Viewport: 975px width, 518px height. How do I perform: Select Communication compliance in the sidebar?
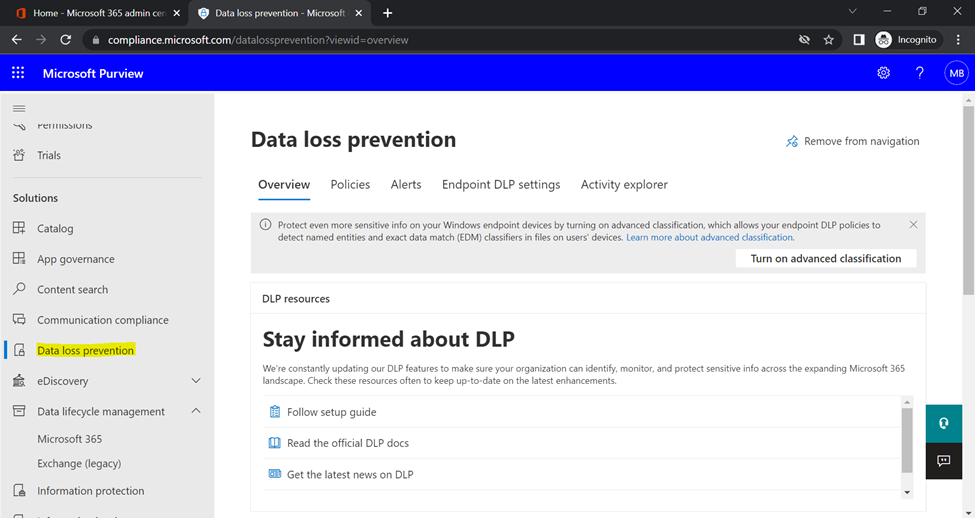103,320
